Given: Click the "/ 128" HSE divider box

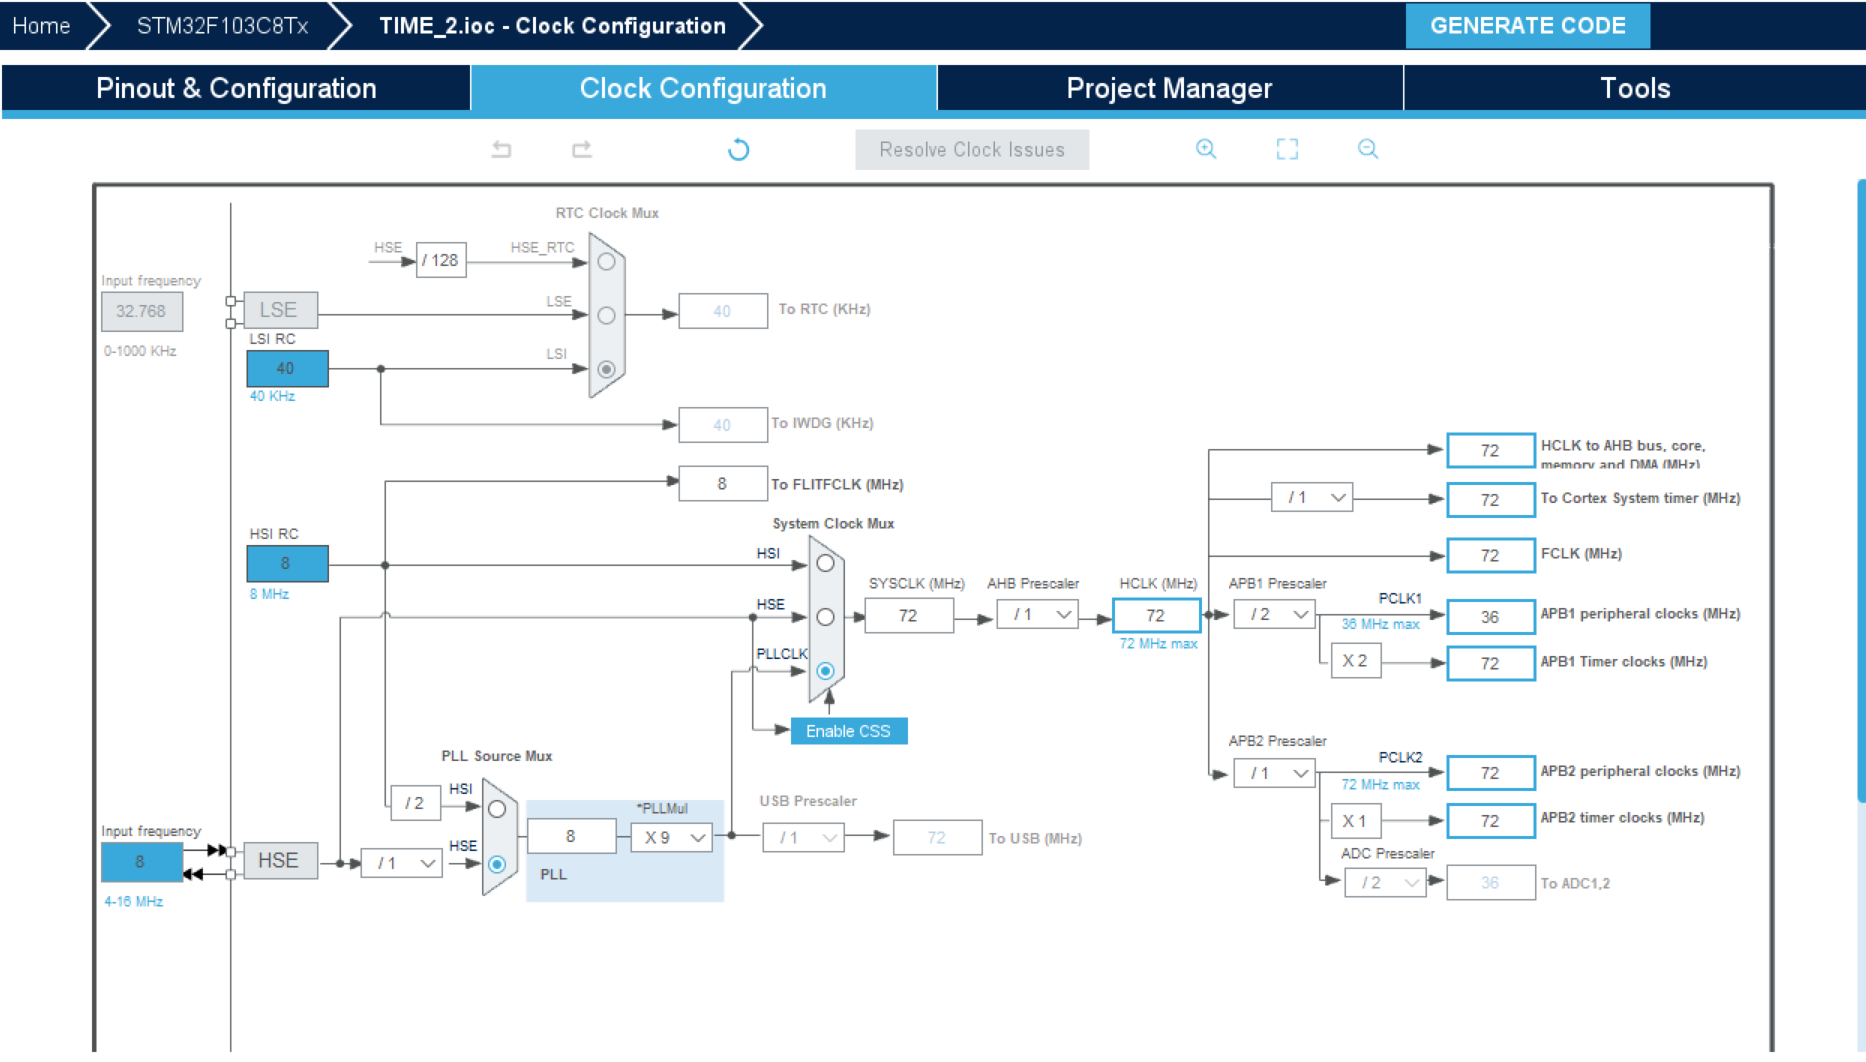Looking at the screenshot, I should [441, 260].
